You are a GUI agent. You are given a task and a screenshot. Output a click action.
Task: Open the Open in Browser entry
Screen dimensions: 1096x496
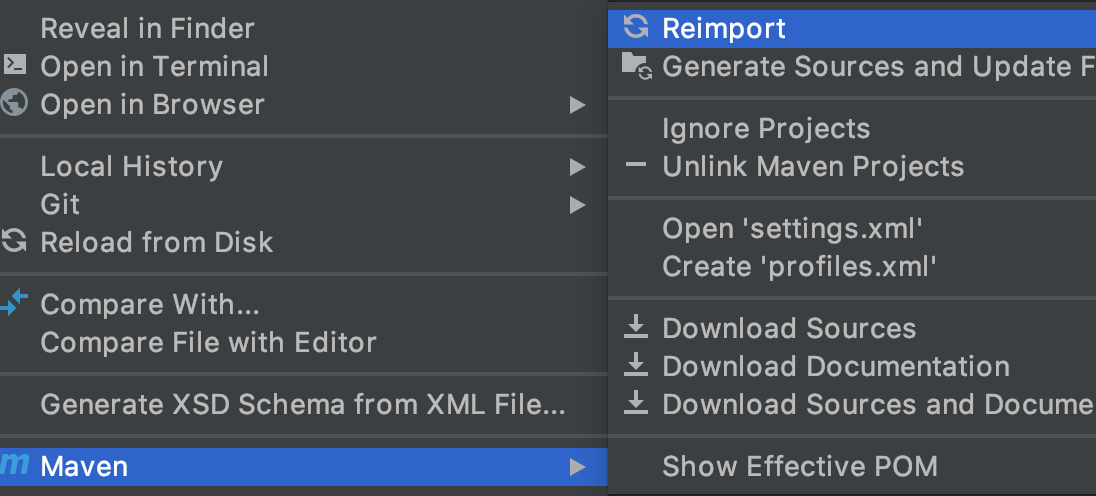303,104
